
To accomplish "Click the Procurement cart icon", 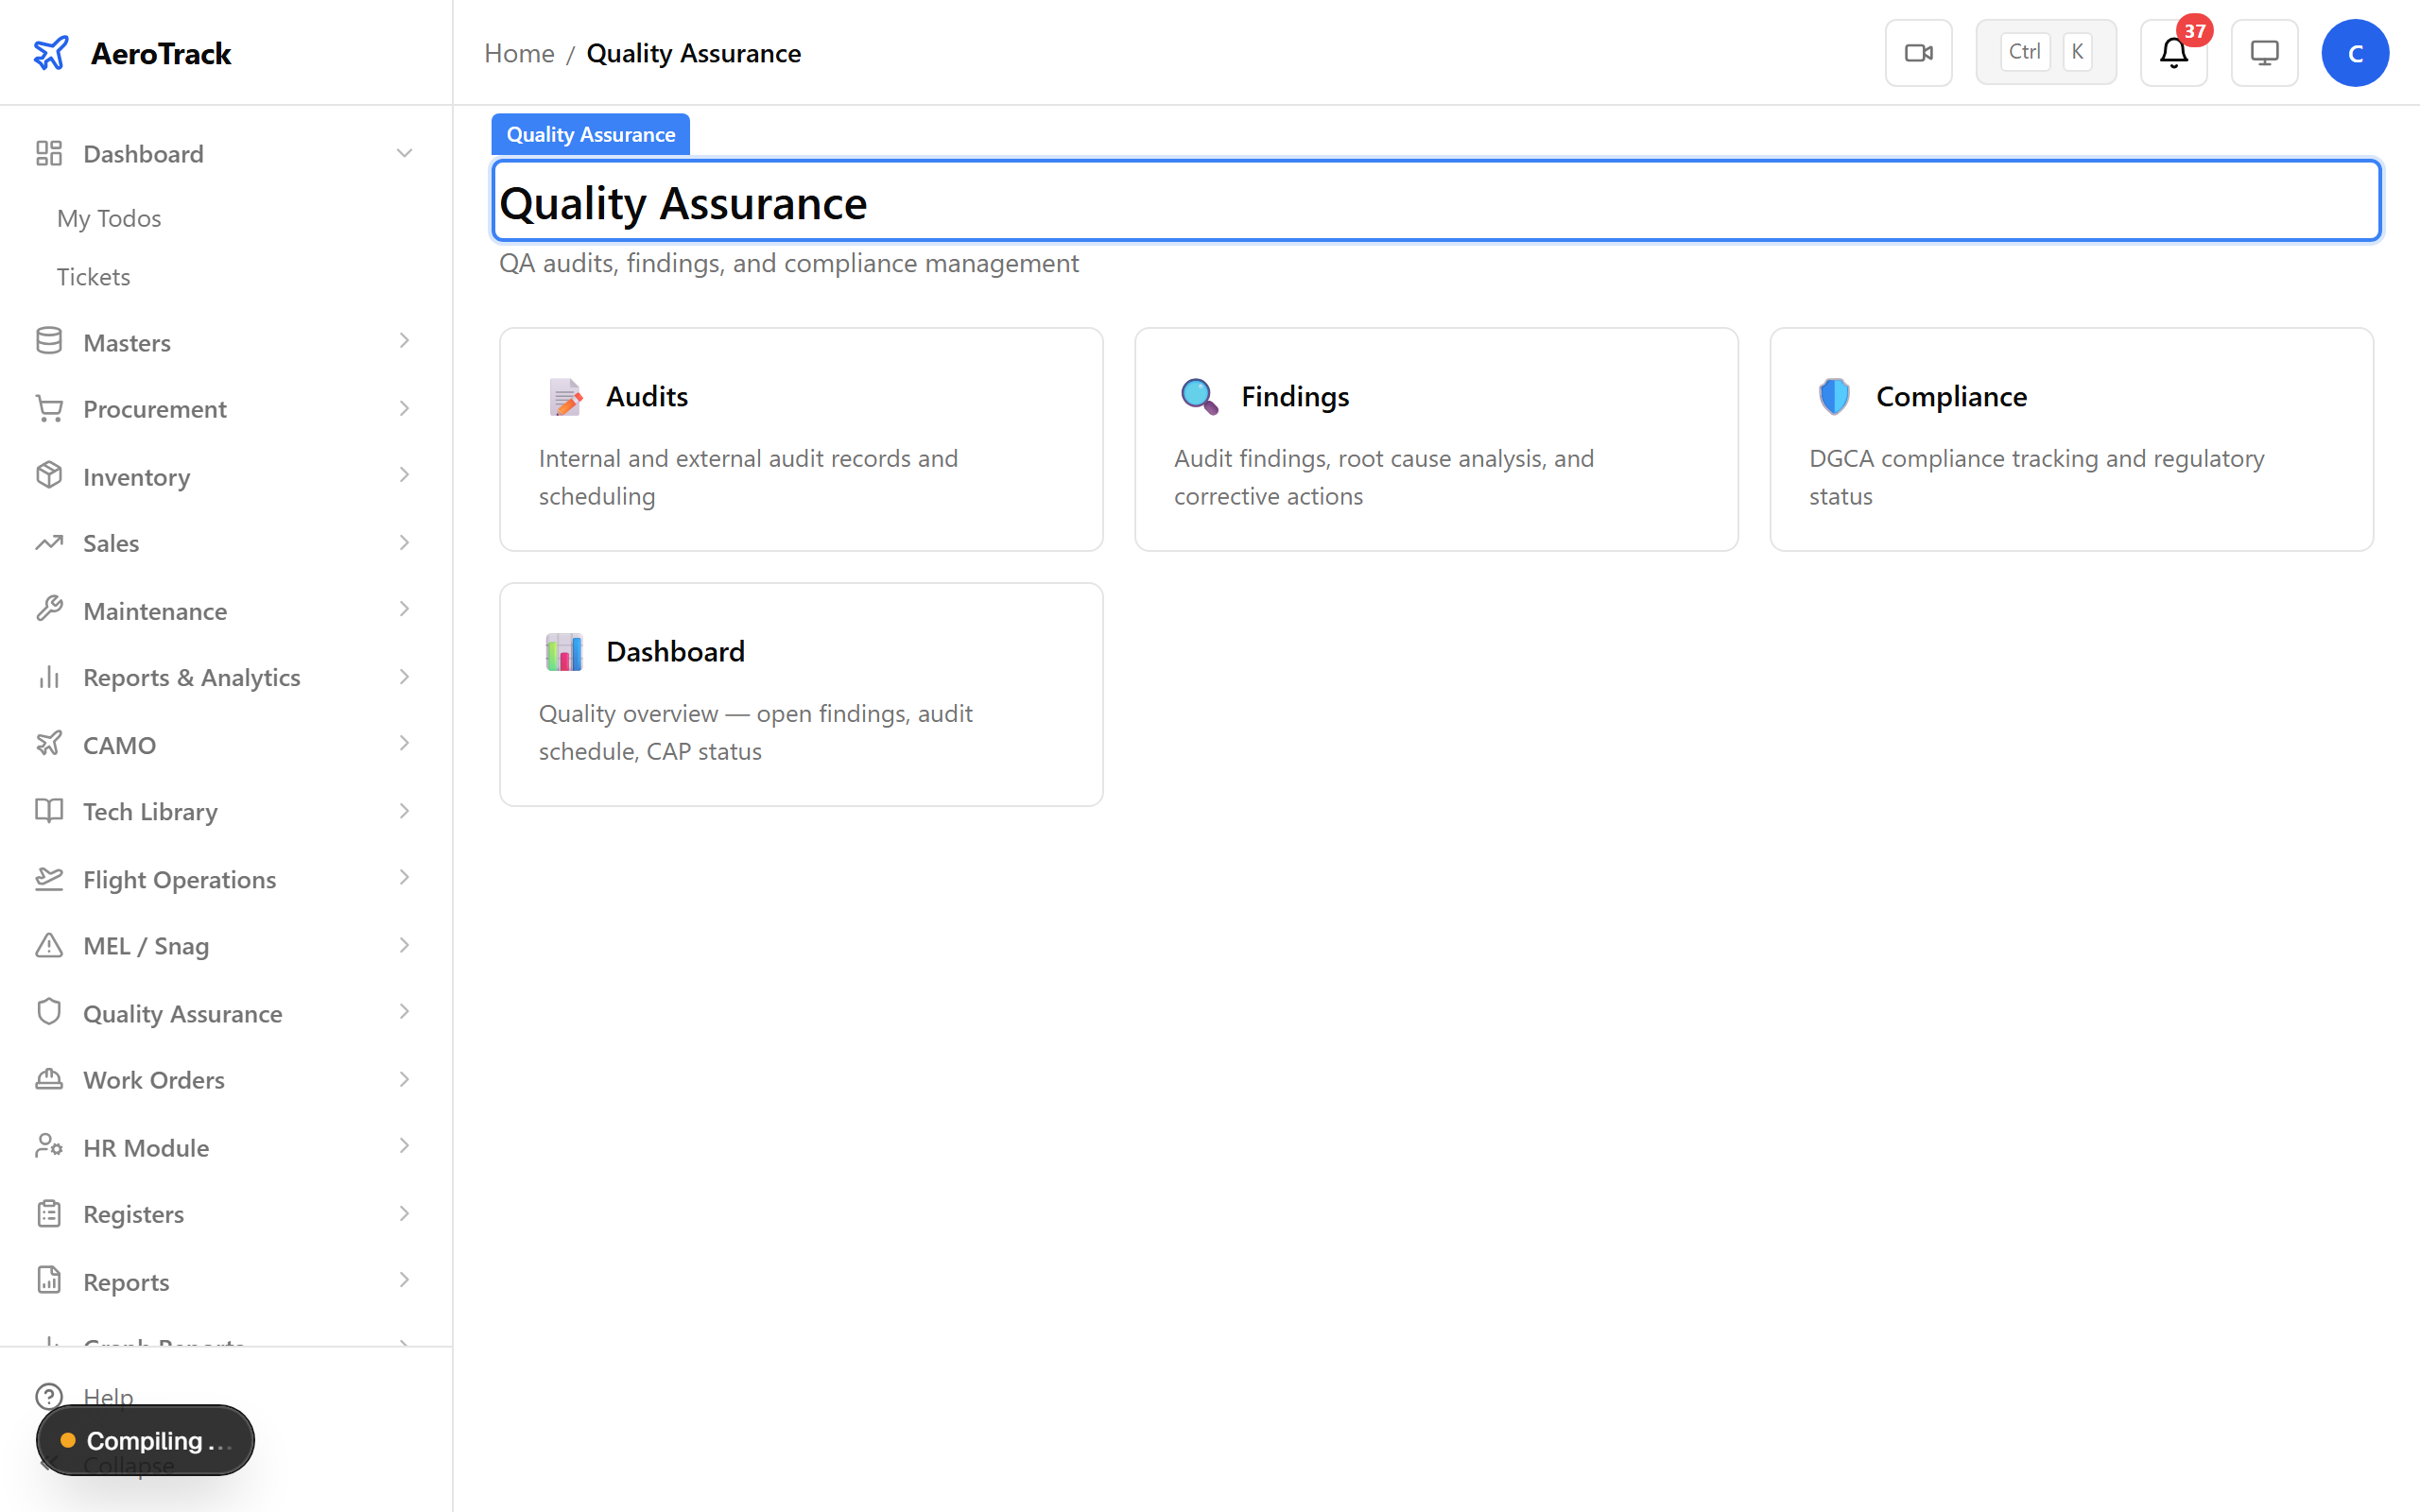I will [49, 408].
